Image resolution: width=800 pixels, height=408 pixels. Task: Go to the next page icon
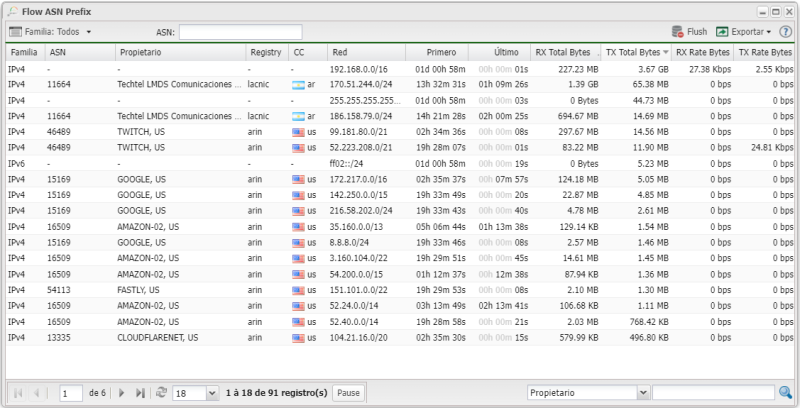pos(121,393)
